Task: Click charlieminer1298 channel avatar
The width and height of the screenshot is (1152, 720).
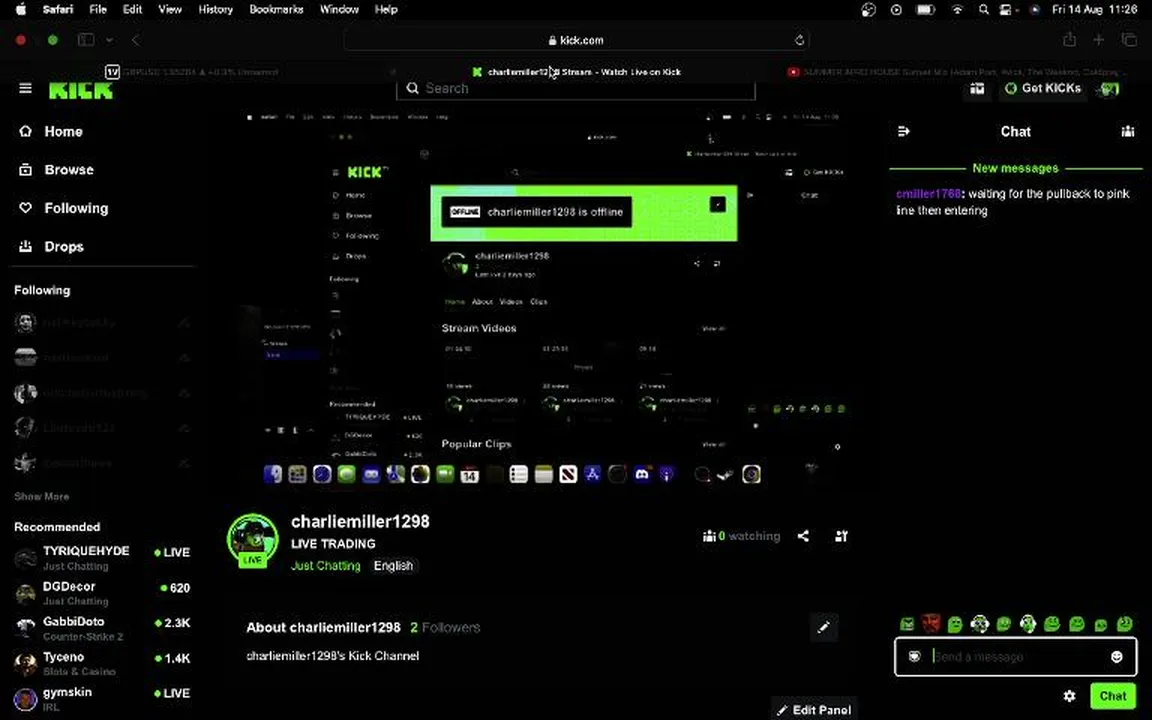Action: click(253, 541)
